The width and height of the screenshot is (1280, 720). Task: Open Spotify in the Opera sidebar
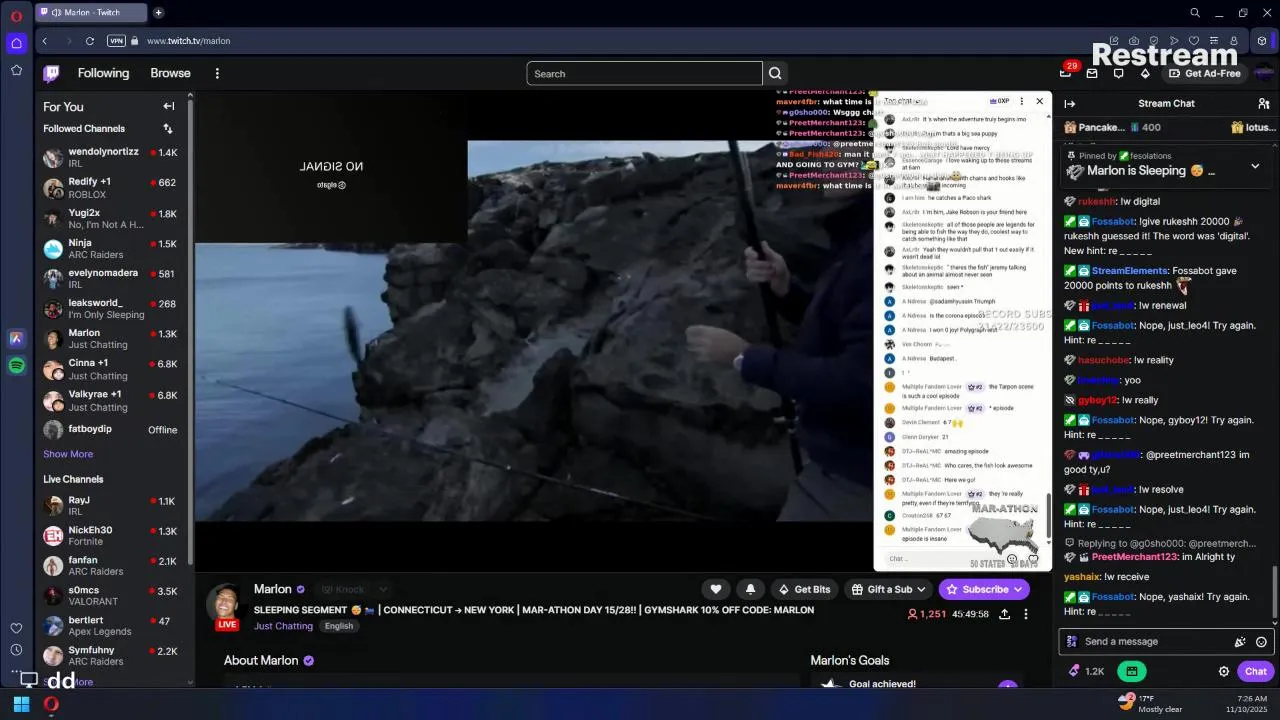pyautogui.click(x=16, y=366)
